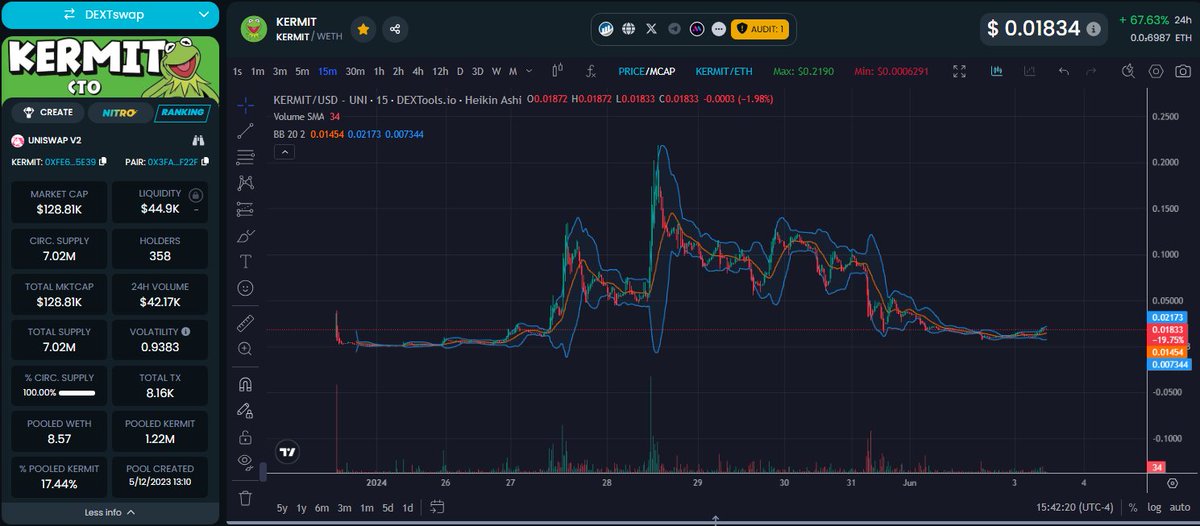
Task: Click the price info icon beside $0.01834
Action: (x=1093, y=29)
